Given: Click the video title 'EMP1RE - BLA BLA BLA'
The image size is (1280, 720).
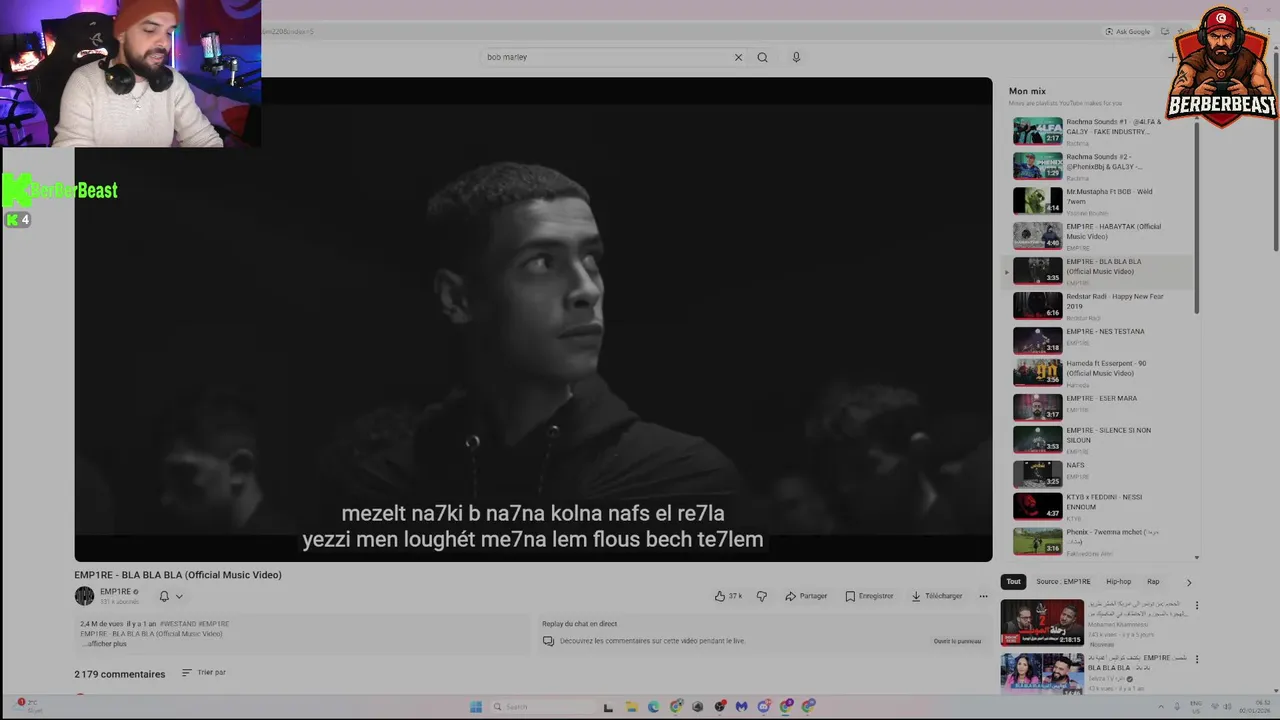Looking at the screenshot, I should tap(178, 575).
